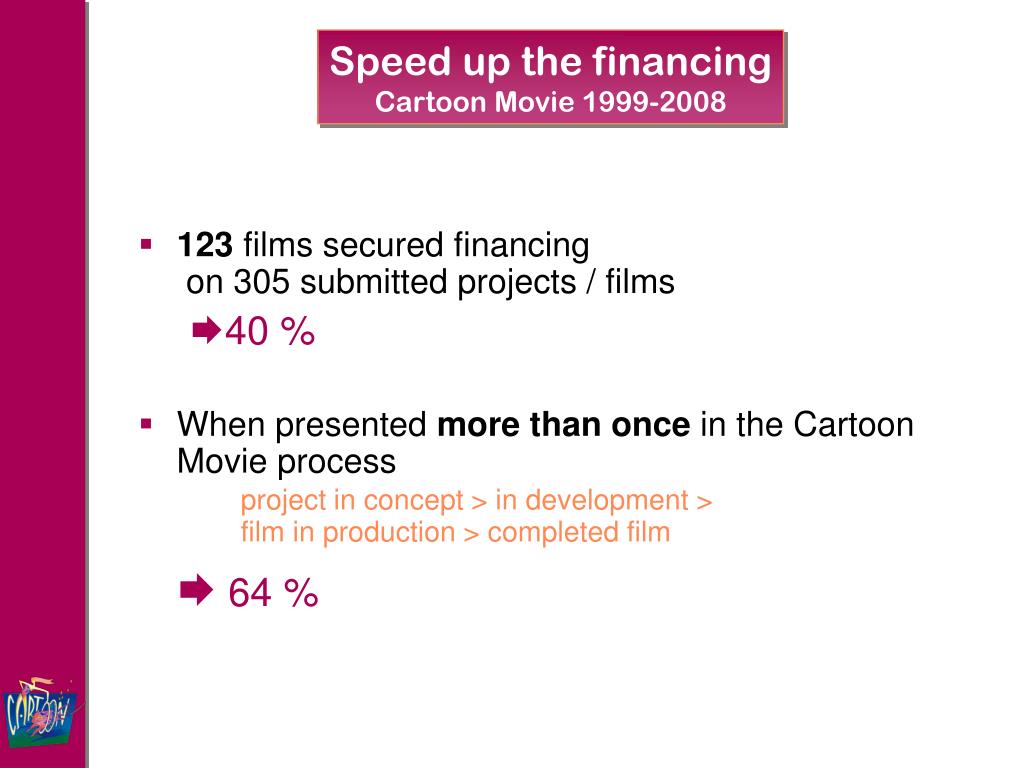Click the completed film orange text
Image resolution: width=1024 pixels, height=768 pixels.
click(x=579, y=532)
